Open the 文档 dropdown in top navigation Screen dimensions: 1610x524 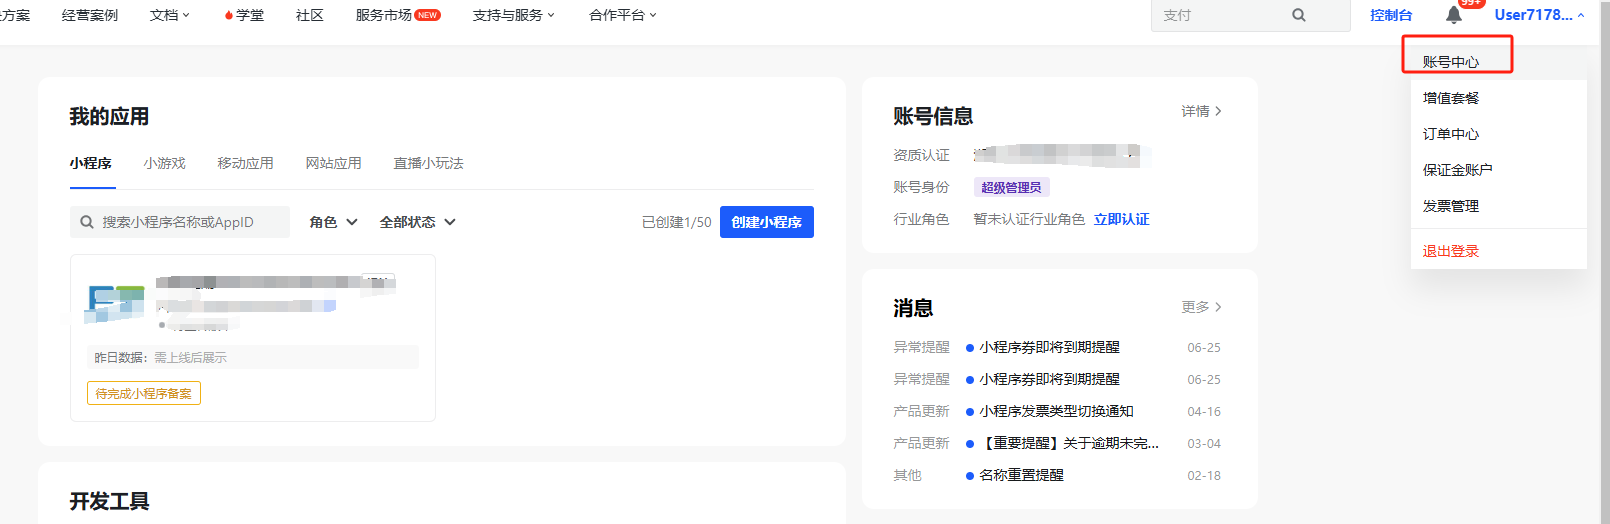(x=169, y=15)
